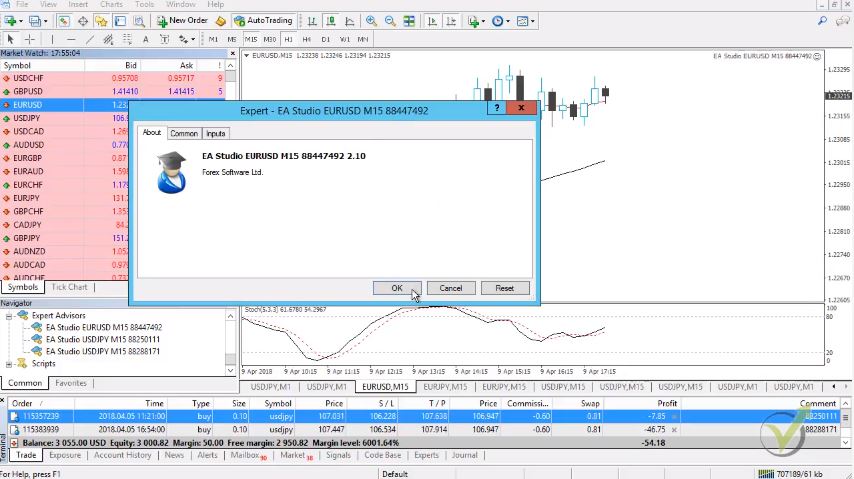Image resolution: width=854 pixels, height=479 pixels.
Task: Open a new chart with toolbar icon
Action: point(10,21)
